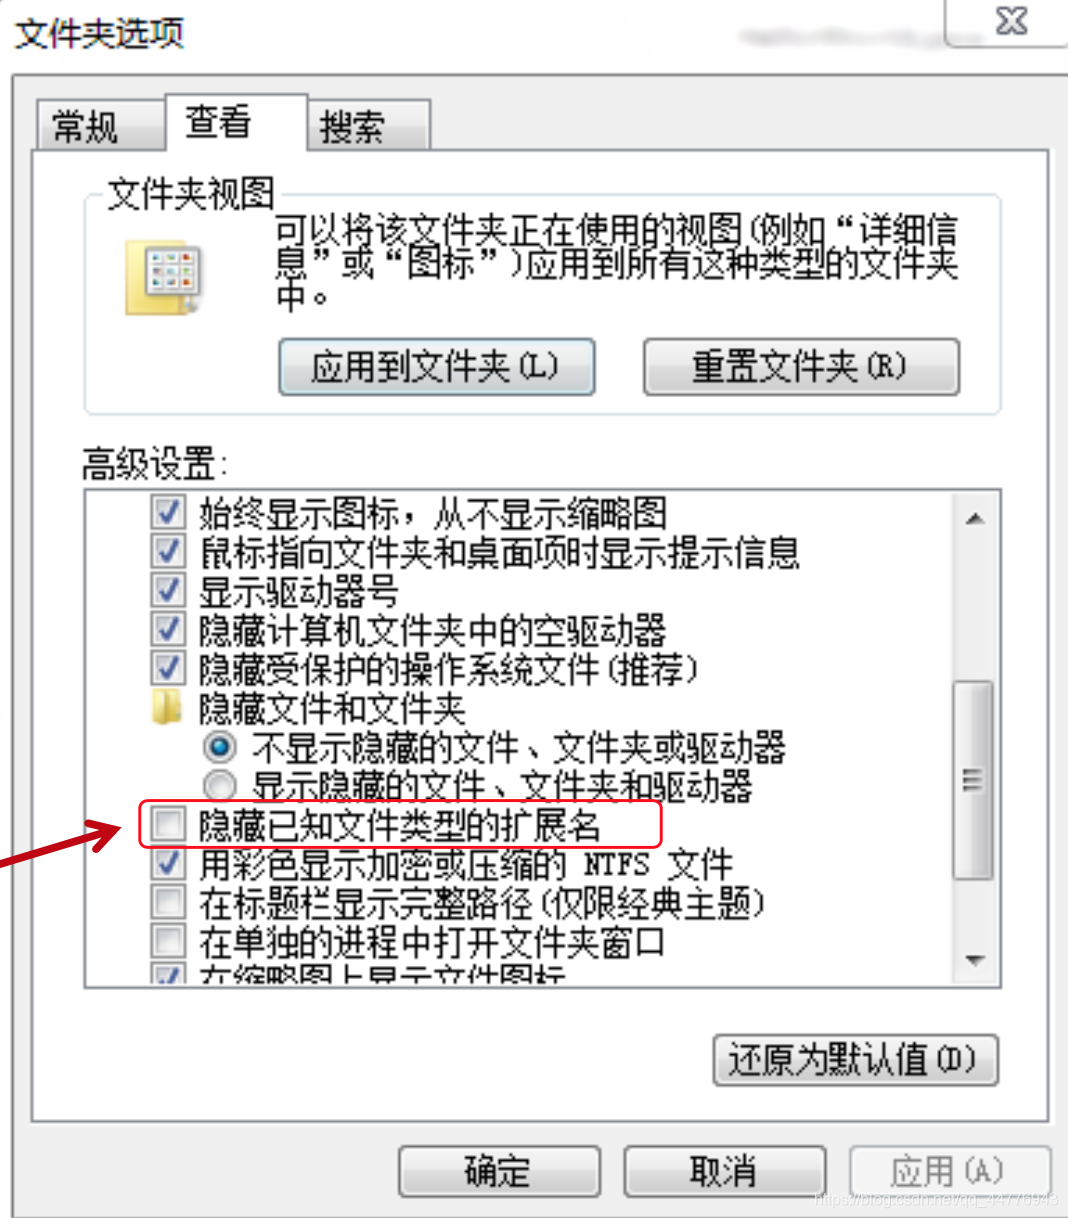Click 重置文件夹(R) button
The width and height of the screenshot is (1068, 1218).
(801, 367)
